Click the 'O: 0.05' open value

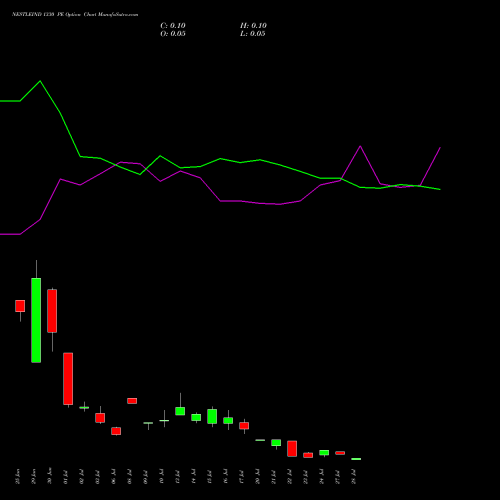coord(173,34)
